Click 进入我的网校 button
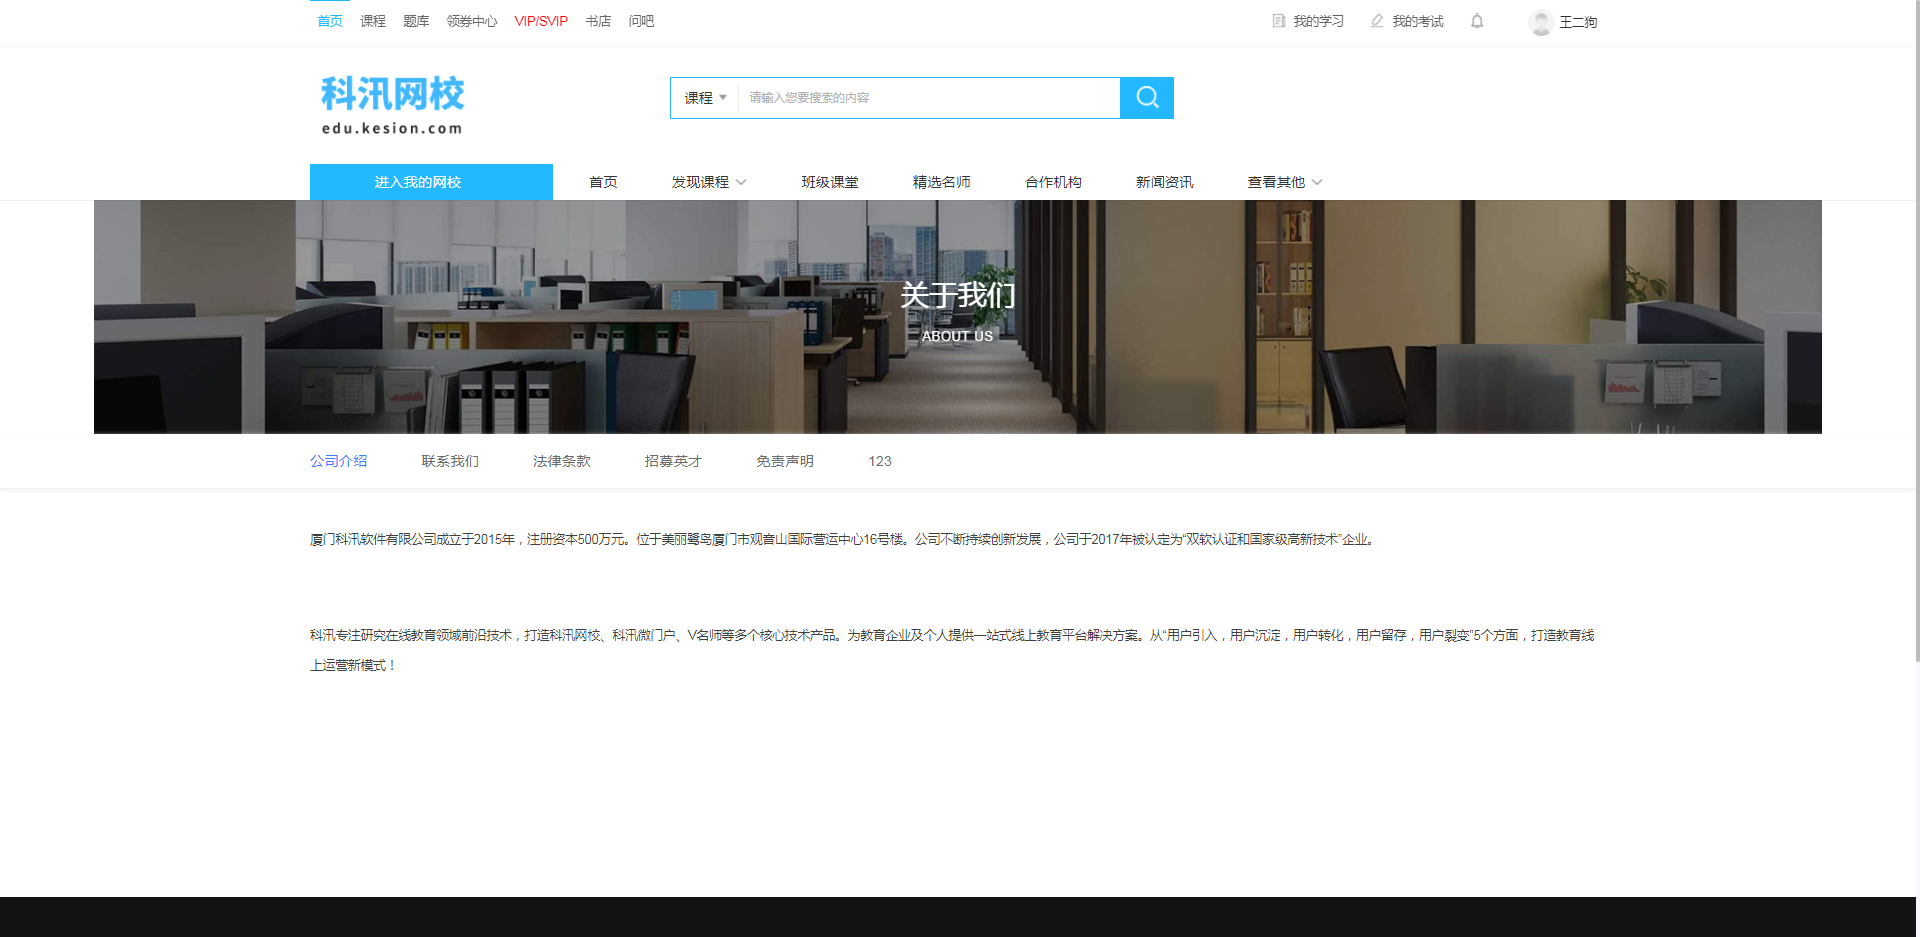Image resolution: width=1920 pixels, height=937 pixels. tap(431, 182)
